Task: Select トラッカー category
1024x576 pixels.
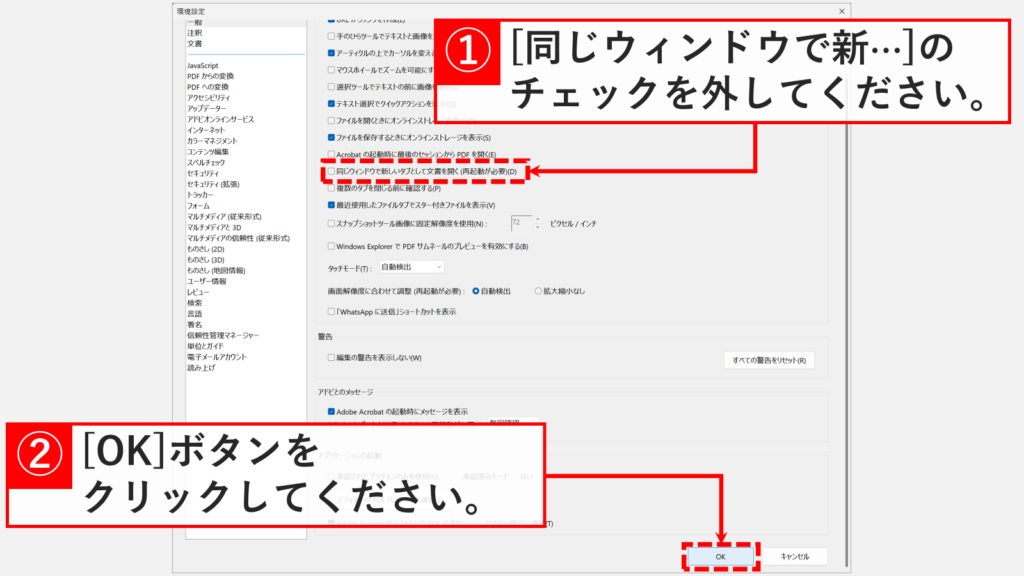Action: tap(200, 195)
